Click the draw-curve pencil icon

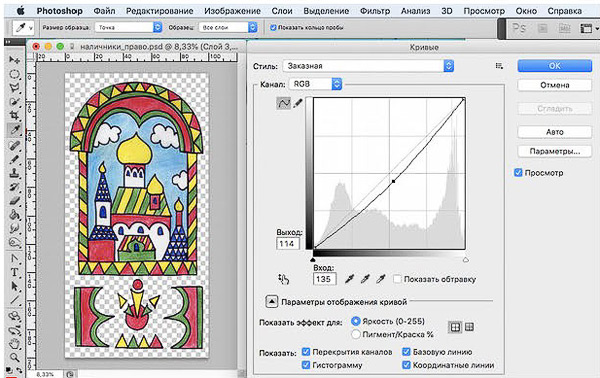(298, 103)
